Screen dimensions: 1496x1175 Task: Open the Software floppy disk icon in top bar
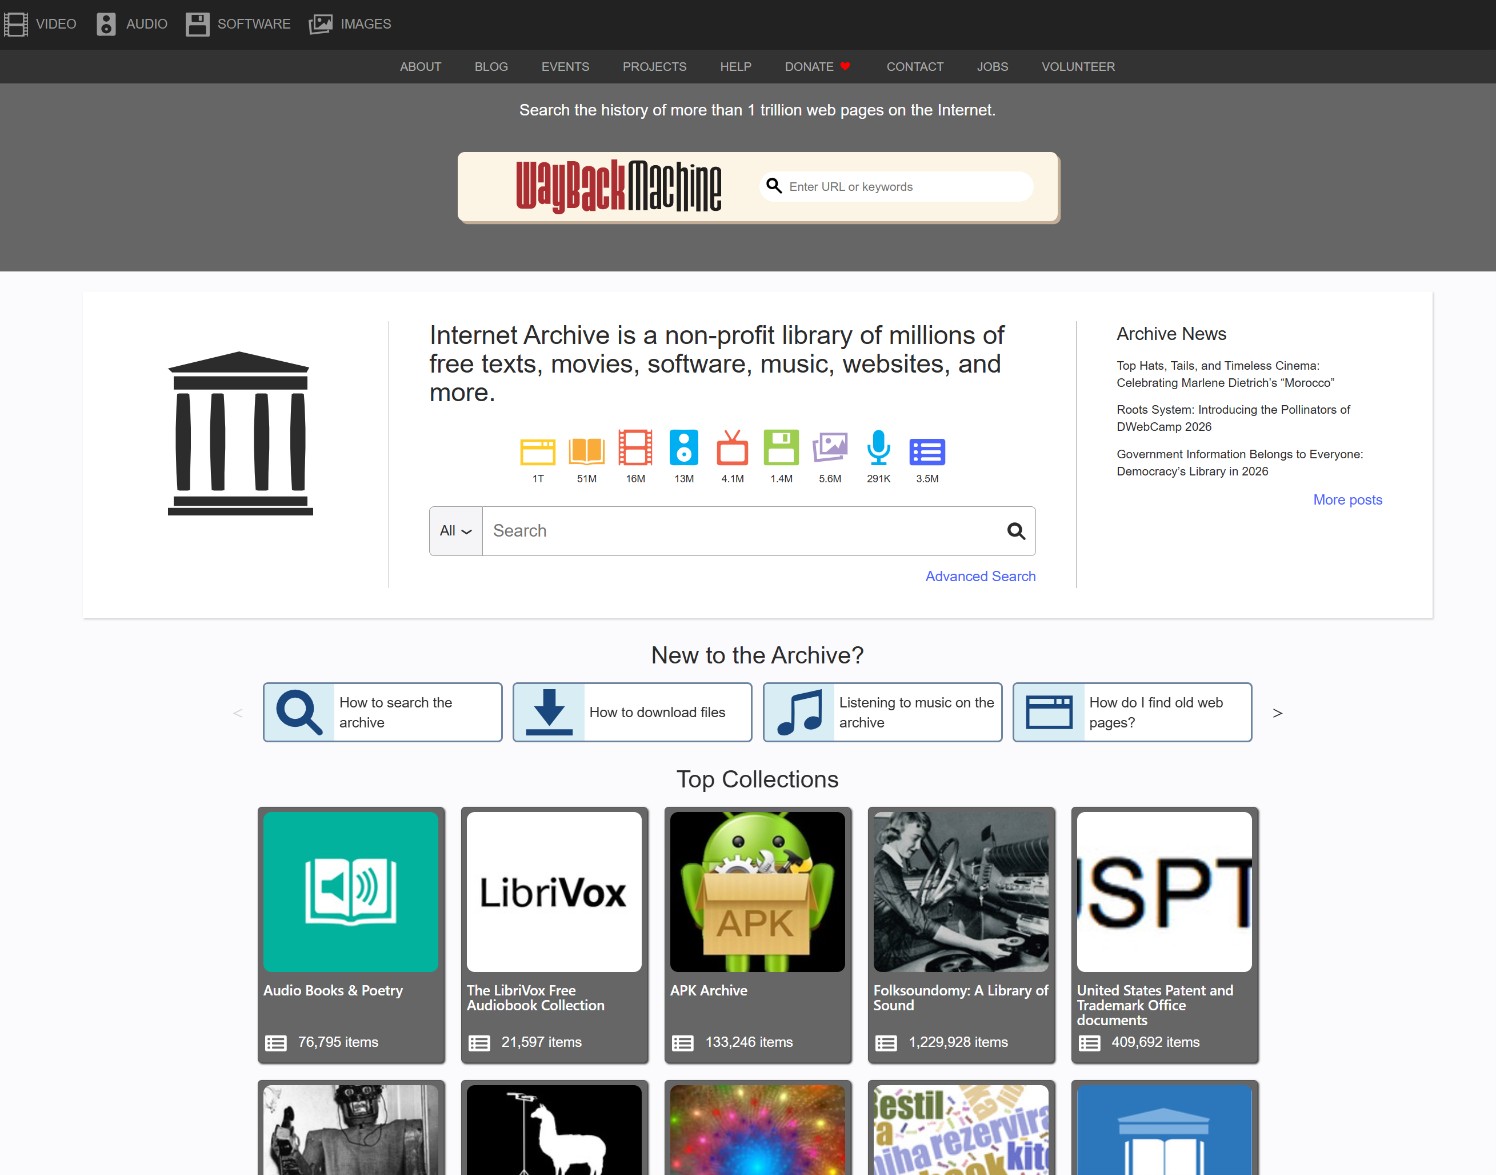(198, 24)
